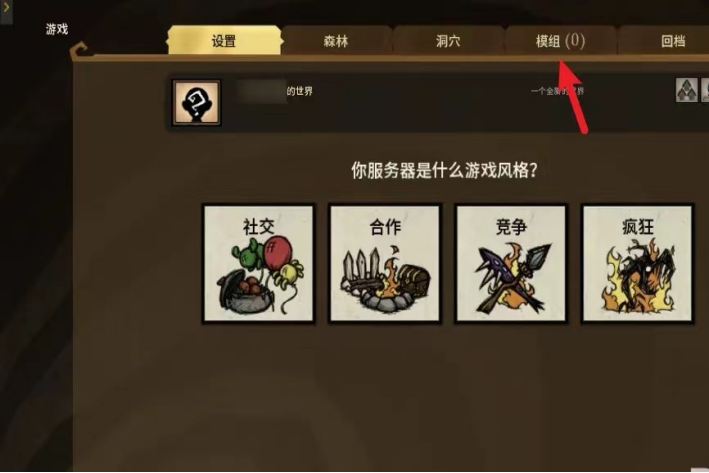Click the cut-off icon beside forest icon
709x473 pixels.
click(705, 90)
